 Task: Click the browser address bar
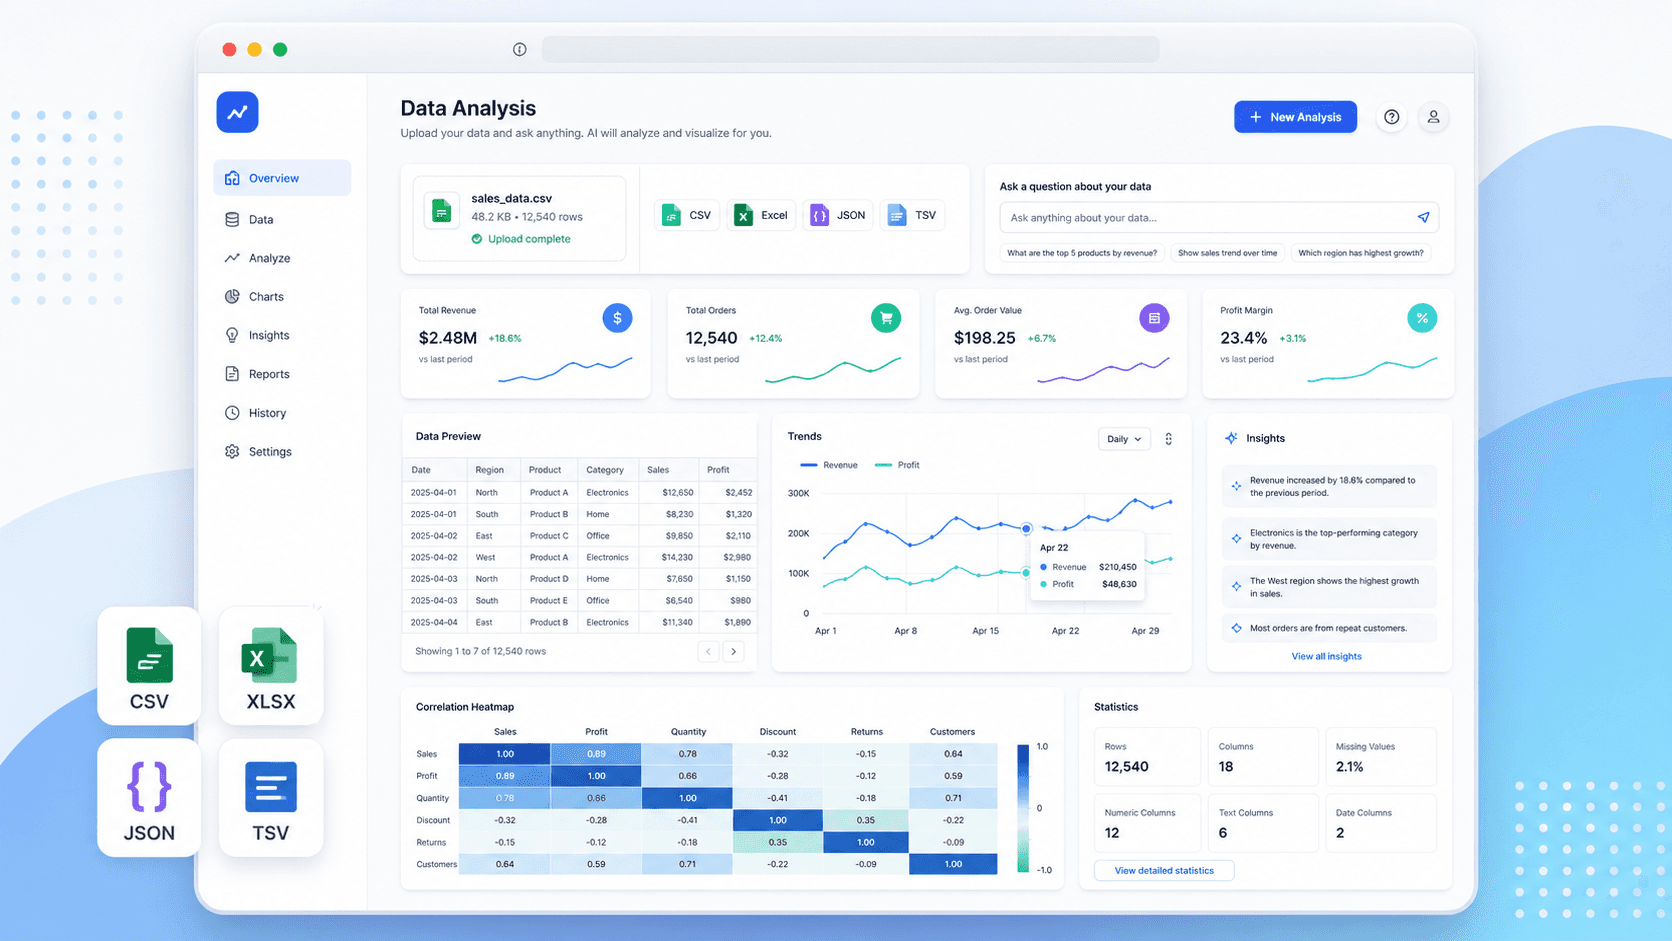(x=850, y=49)
